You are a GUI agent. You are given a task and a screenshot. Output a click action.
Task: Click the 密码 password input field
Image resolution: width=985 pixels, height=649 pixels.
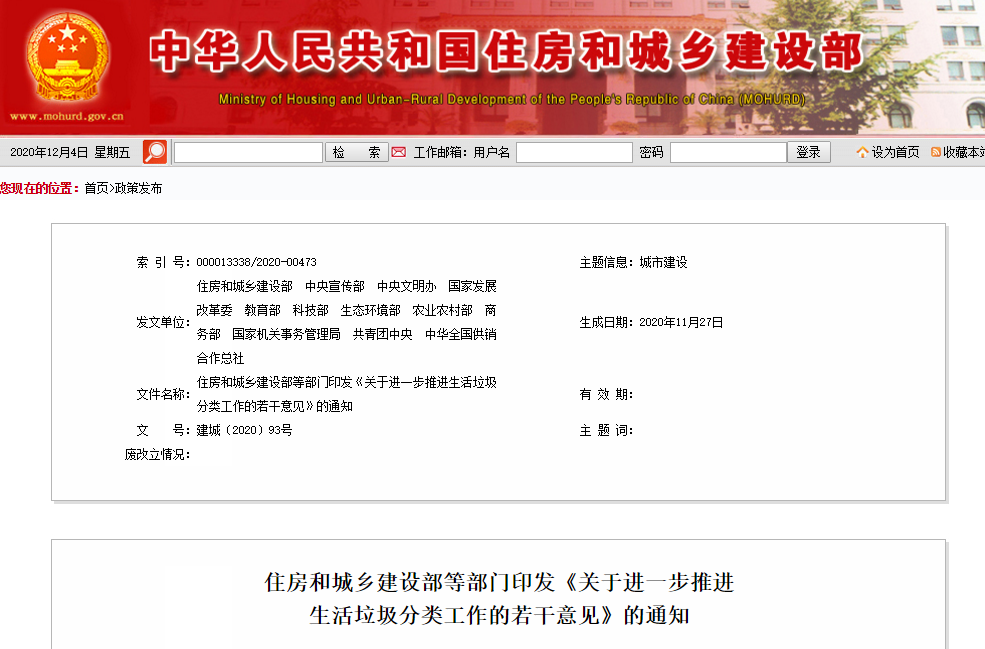coord(728,152)
